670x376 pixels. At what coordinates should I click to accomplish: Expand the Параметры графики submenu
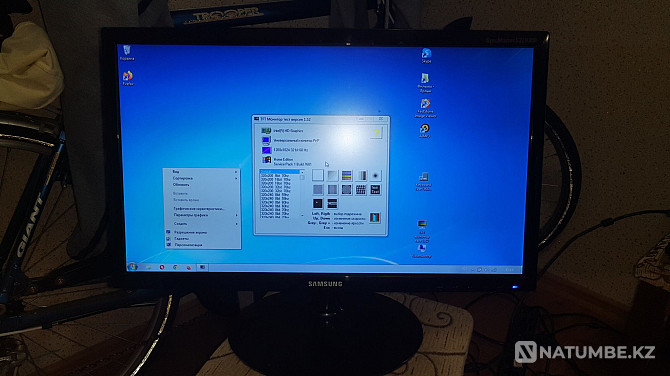click(203, 215)
